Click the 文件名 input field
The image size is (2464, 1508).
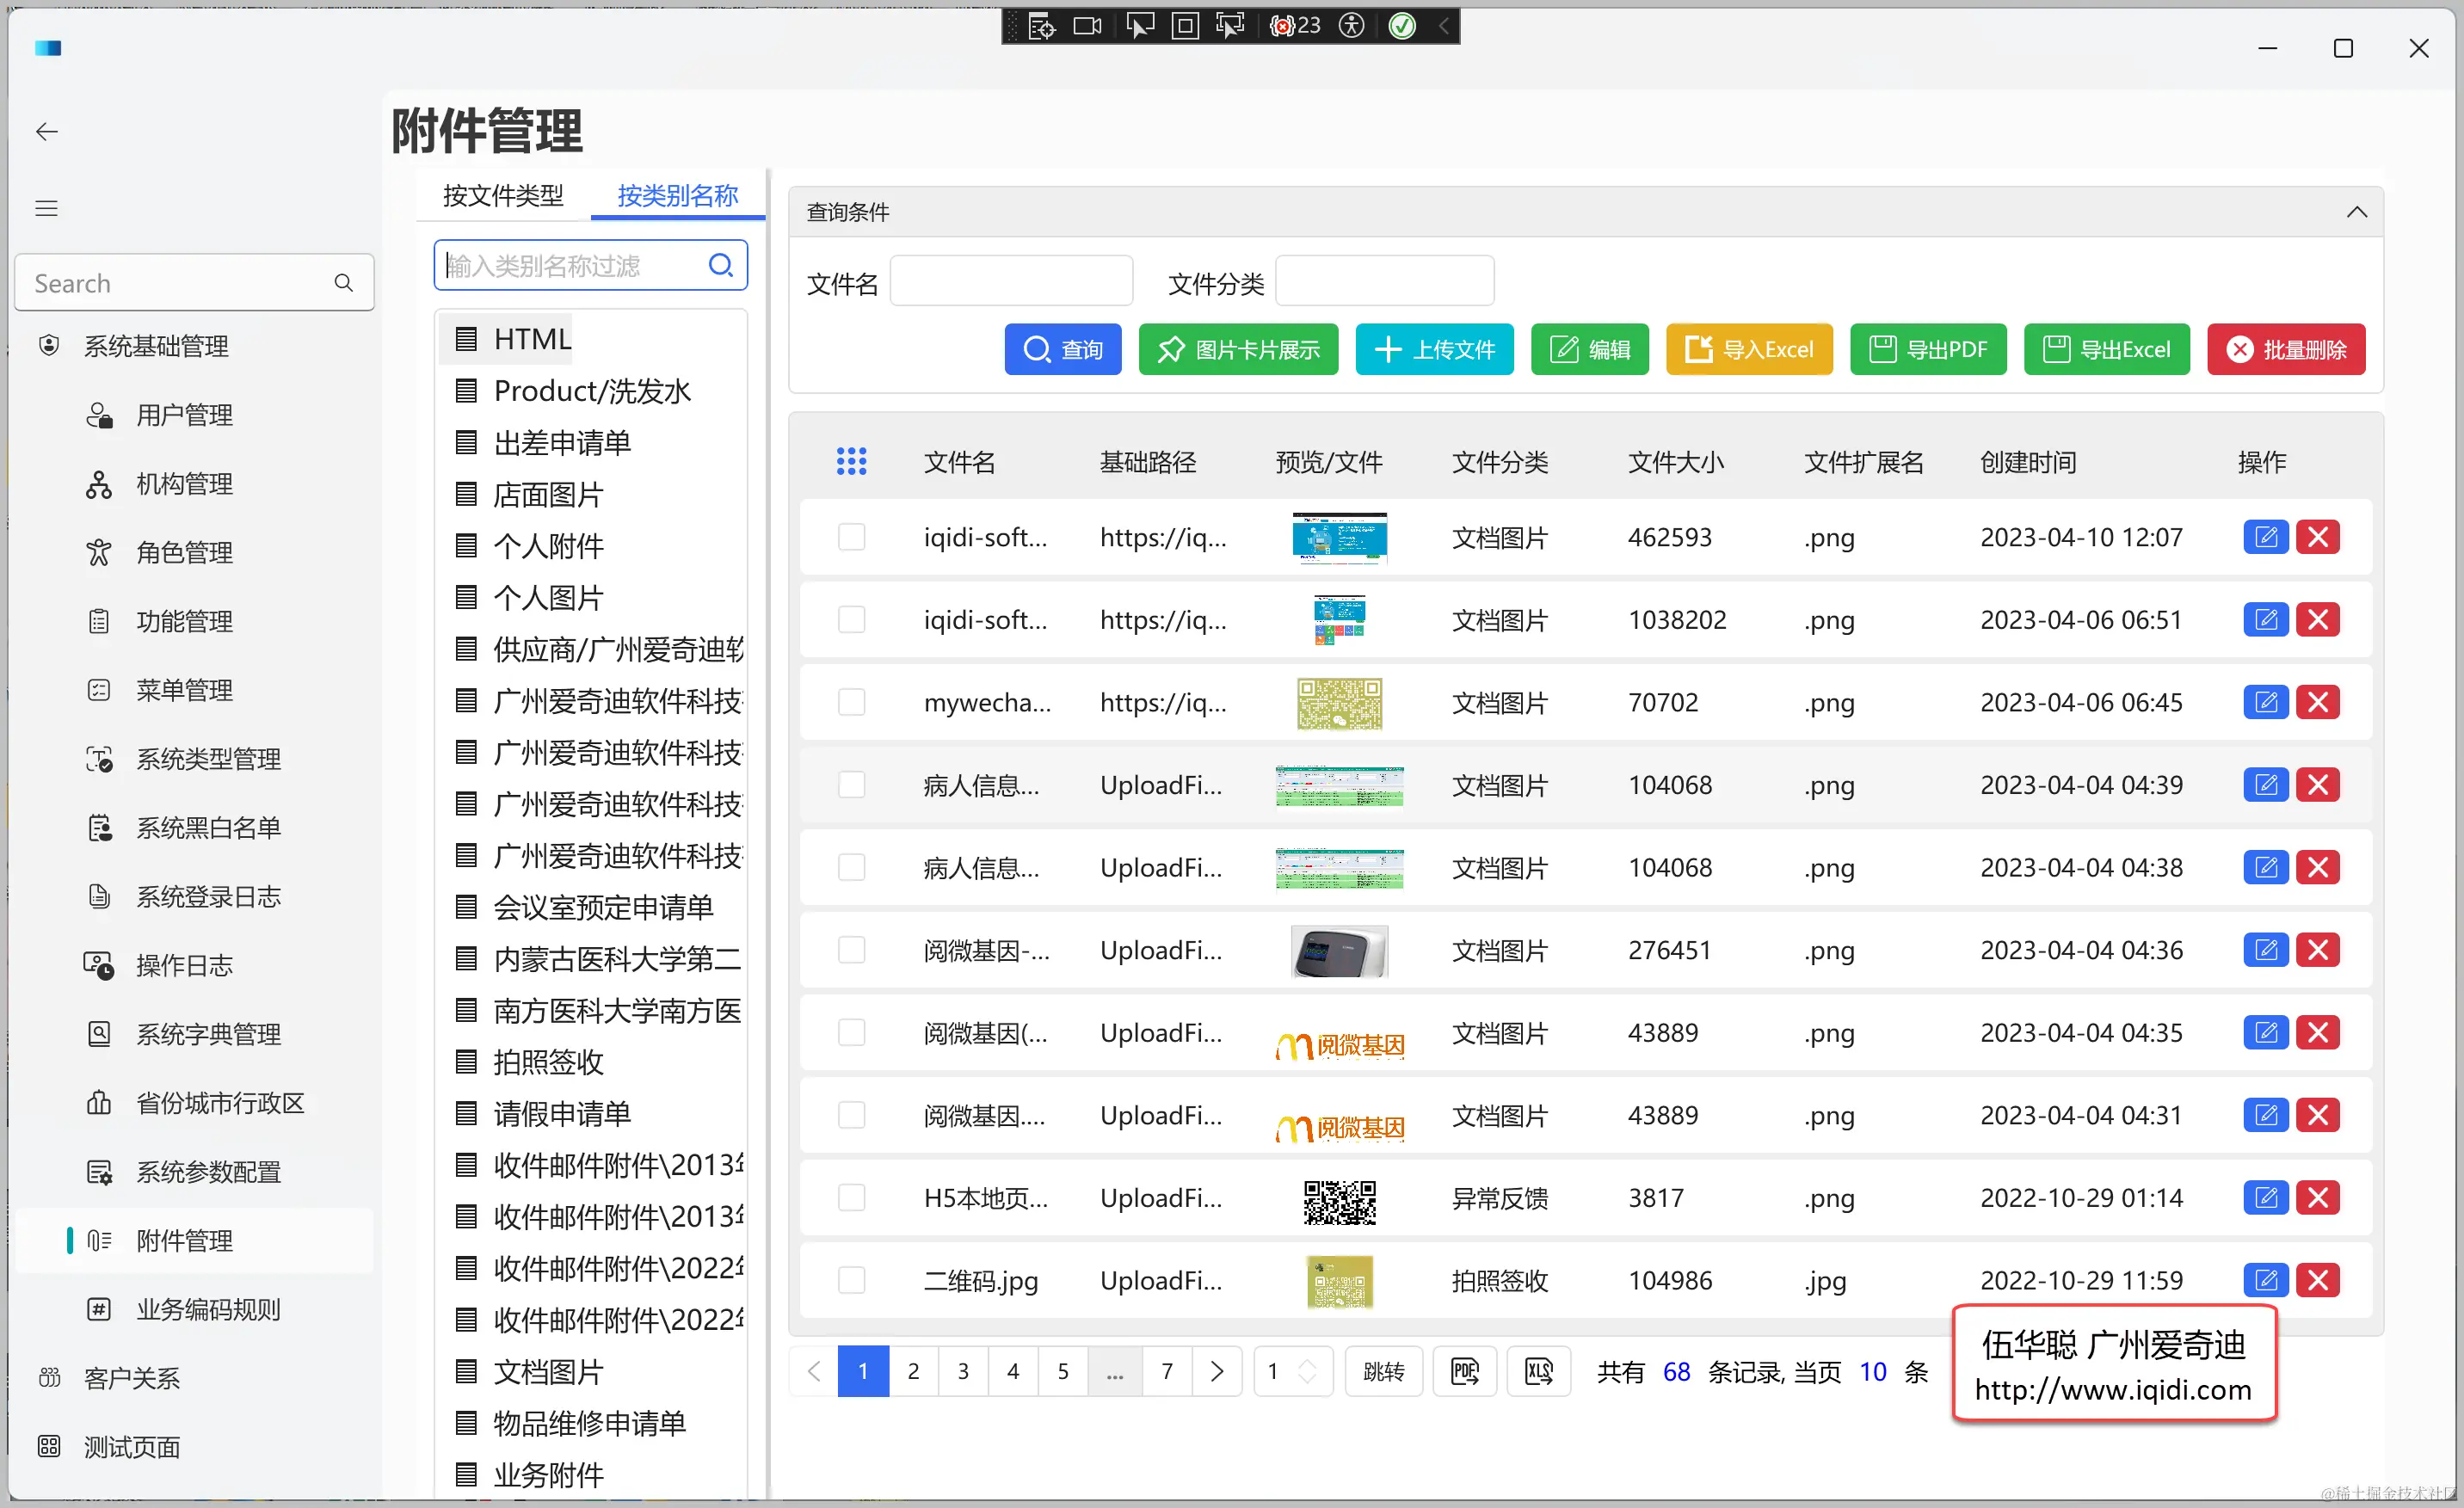click(x=1010, y=281)
